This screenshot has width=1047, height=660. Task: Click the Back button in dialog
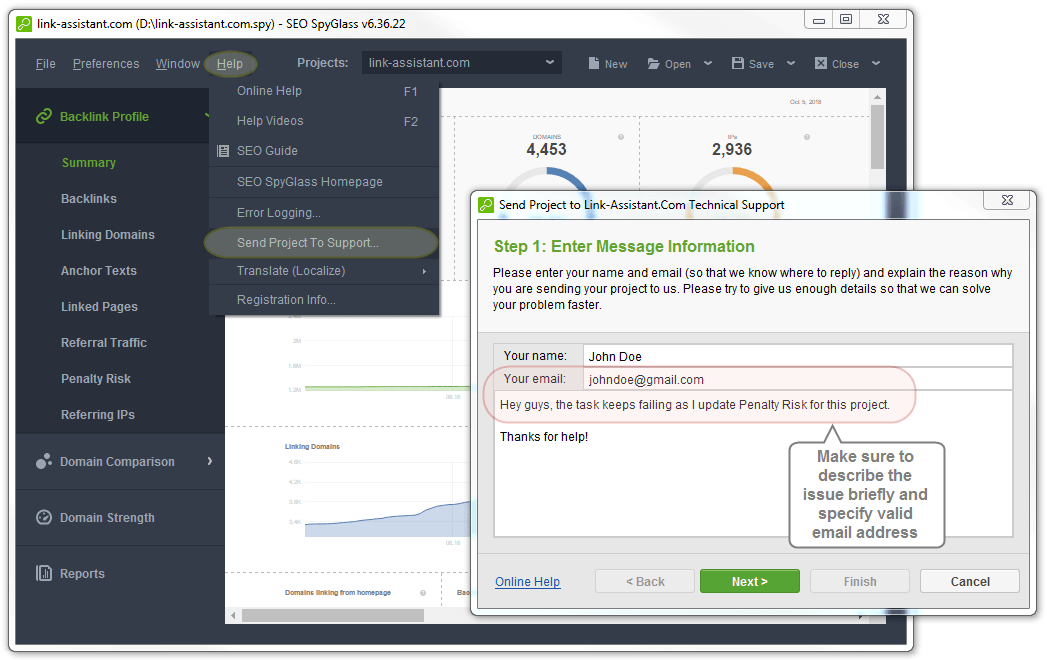point(645,581)
